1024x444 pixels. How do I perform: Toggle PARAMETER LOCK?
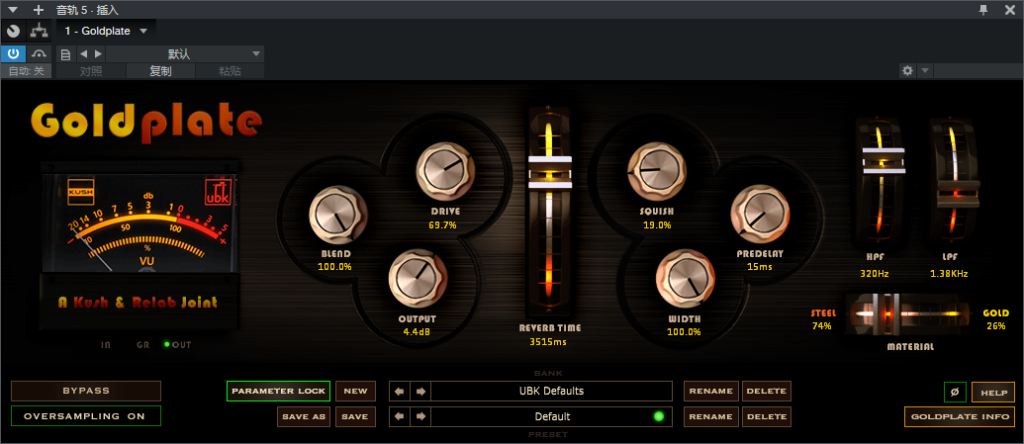coord(278,390)
